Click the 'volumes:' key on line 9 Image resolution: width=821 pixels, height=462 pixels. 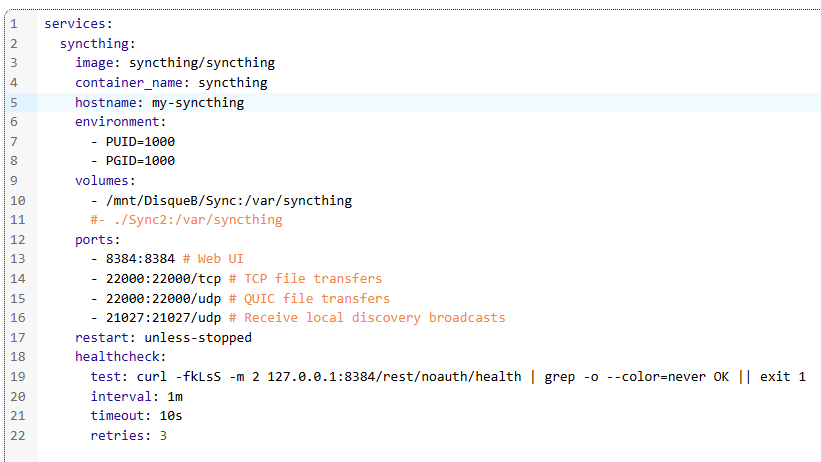[x=105, y=181]
